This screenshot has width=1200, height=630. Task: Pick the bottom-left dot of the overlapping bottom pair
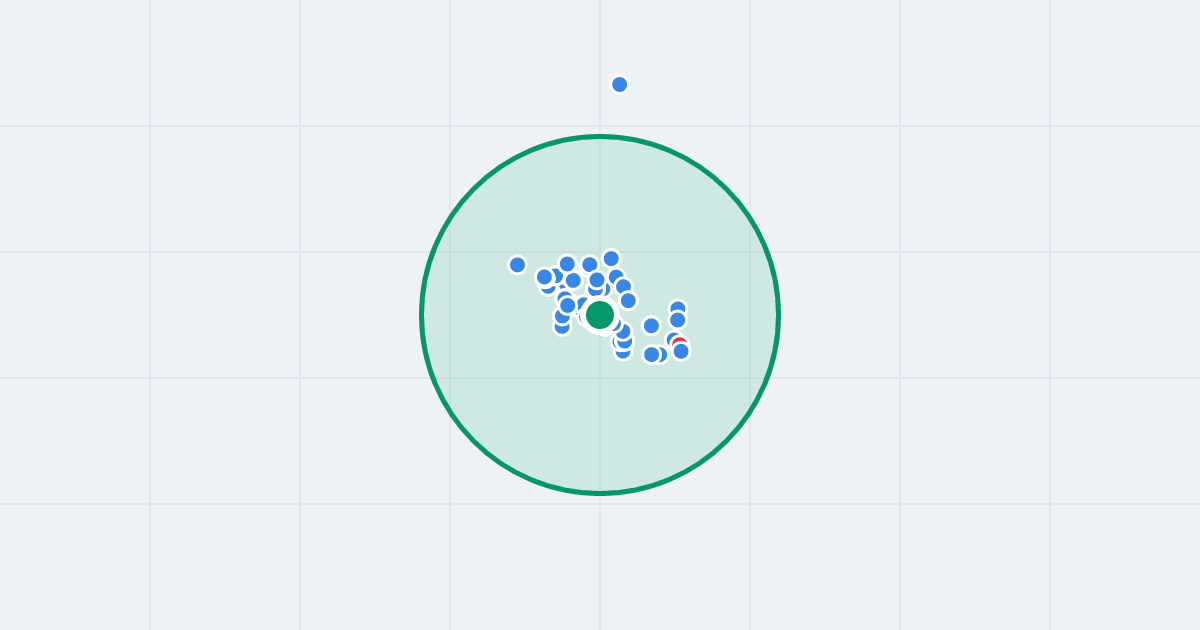pos(651,354)
